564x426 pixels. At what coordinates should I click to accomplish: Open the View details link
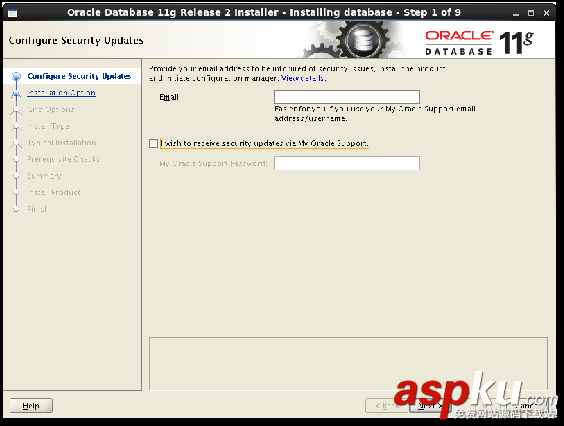[x=303, y=78]
